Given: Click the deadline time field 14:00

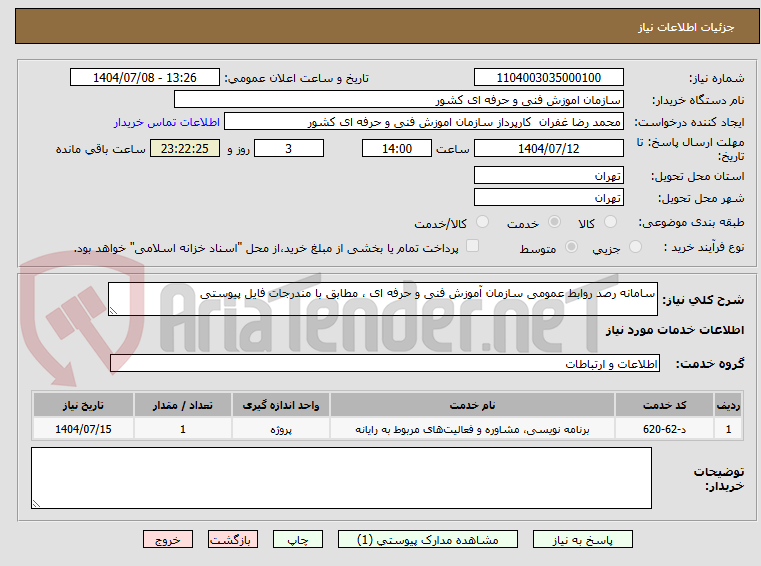Looking at the screenshot, I should [x=397, y=149].
